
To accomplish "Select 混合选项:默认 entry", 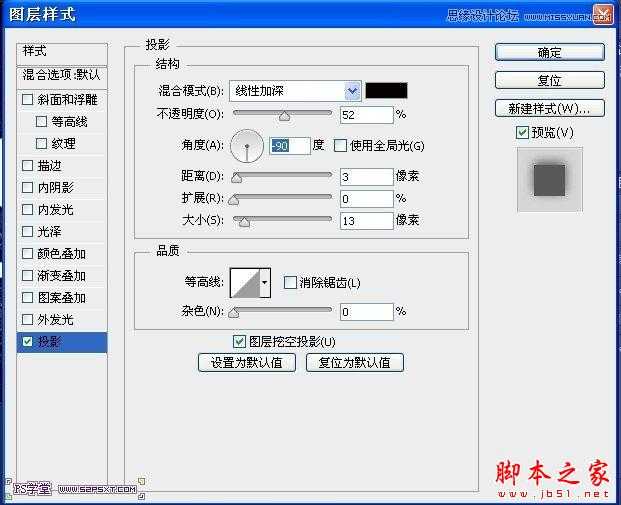I will coord(62,78).
